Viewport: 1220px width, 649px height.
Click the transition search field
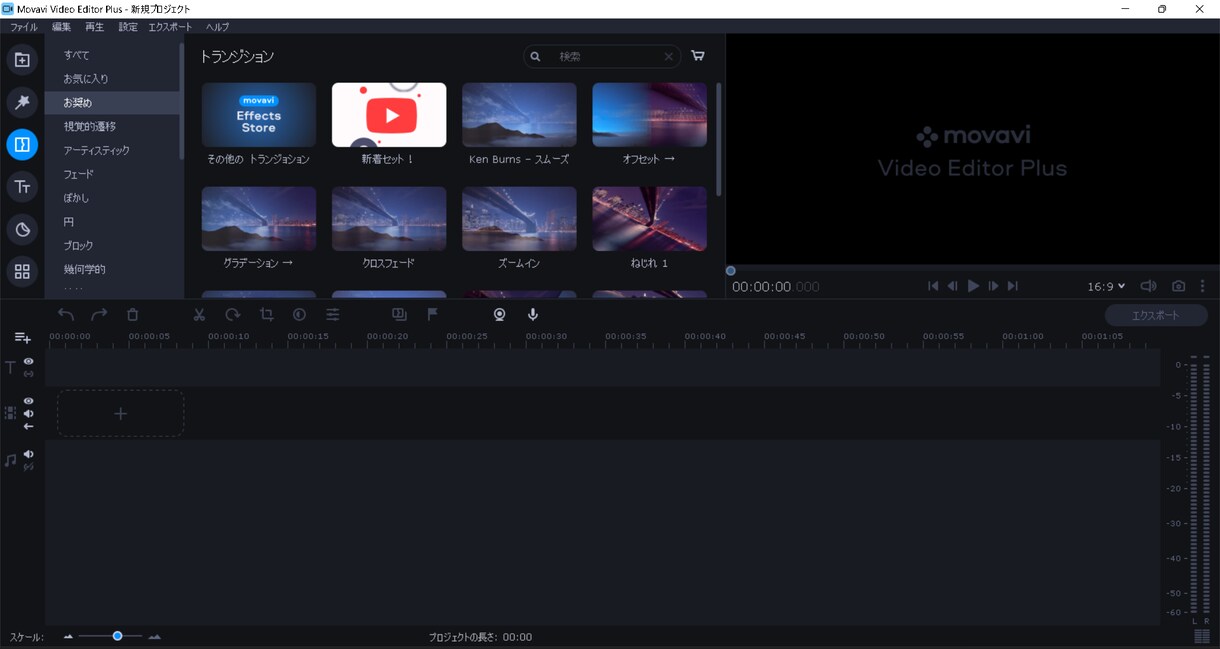pos(602,57)
